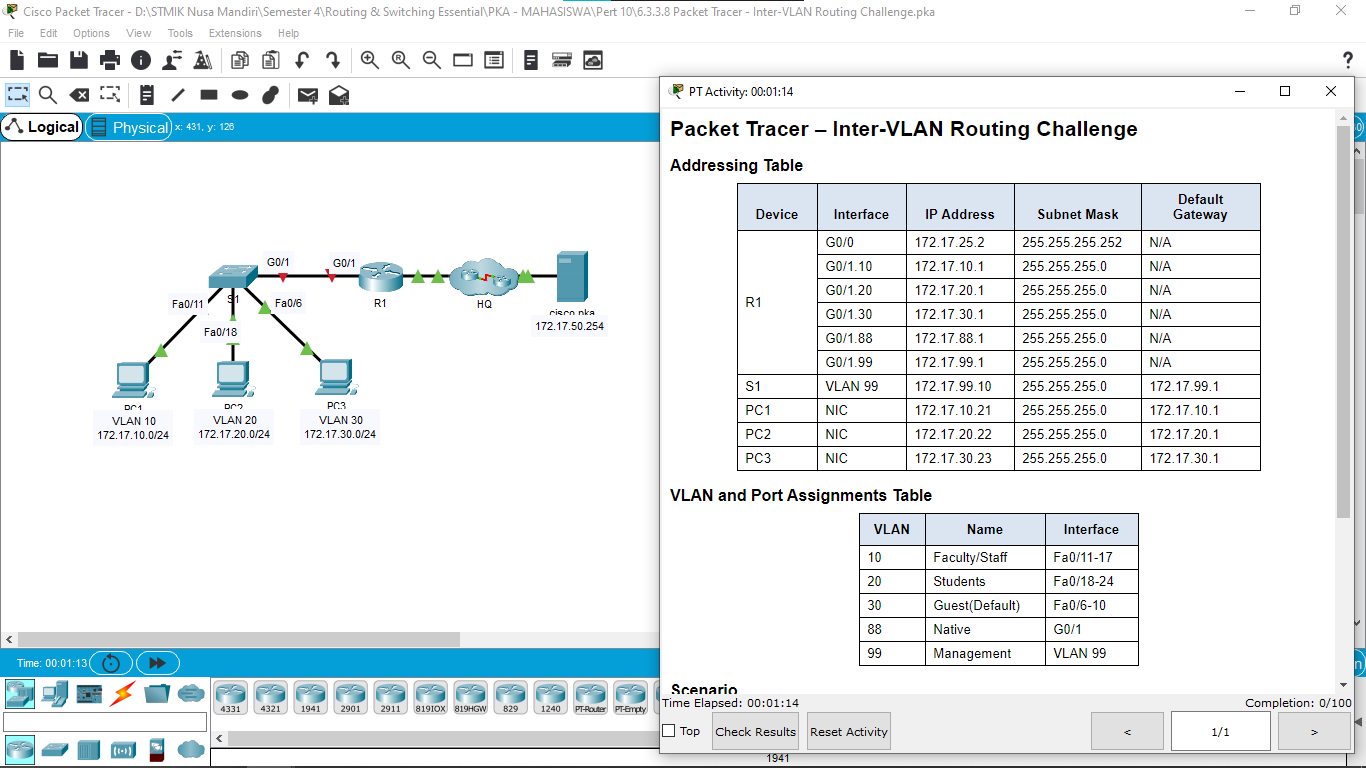This screenshot has width=1366, height=768.
Task: Open the Options menu
Action: pos(91,33)
